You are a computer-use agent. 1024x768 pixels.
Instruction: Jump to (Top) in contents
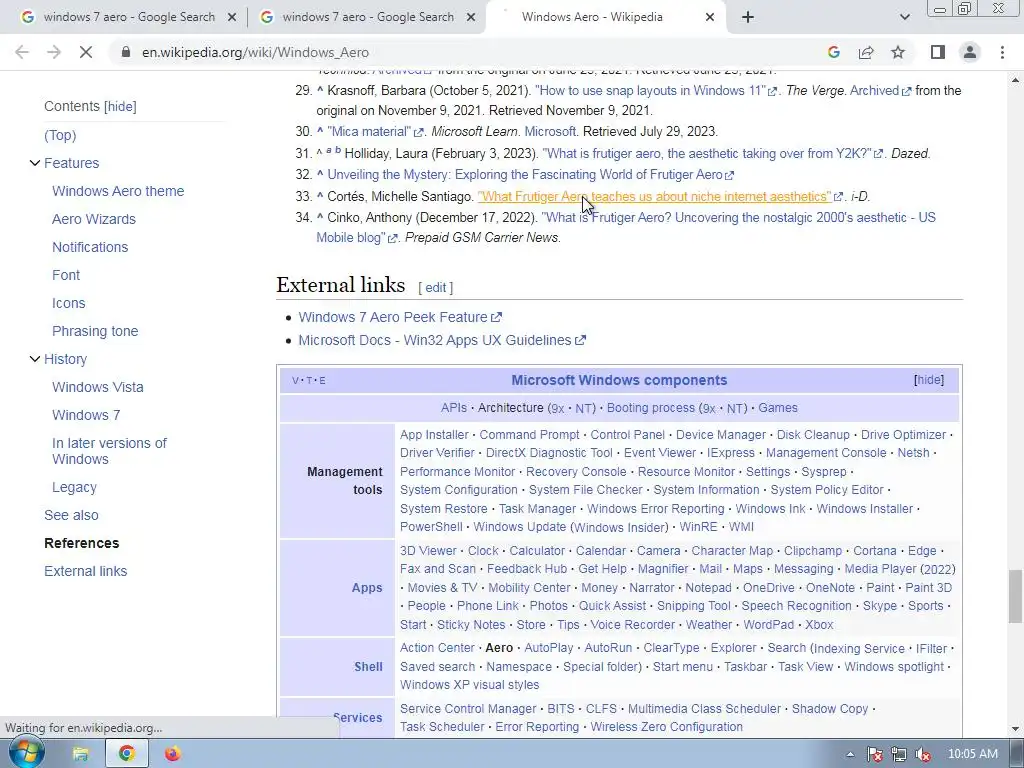[60, 135]
